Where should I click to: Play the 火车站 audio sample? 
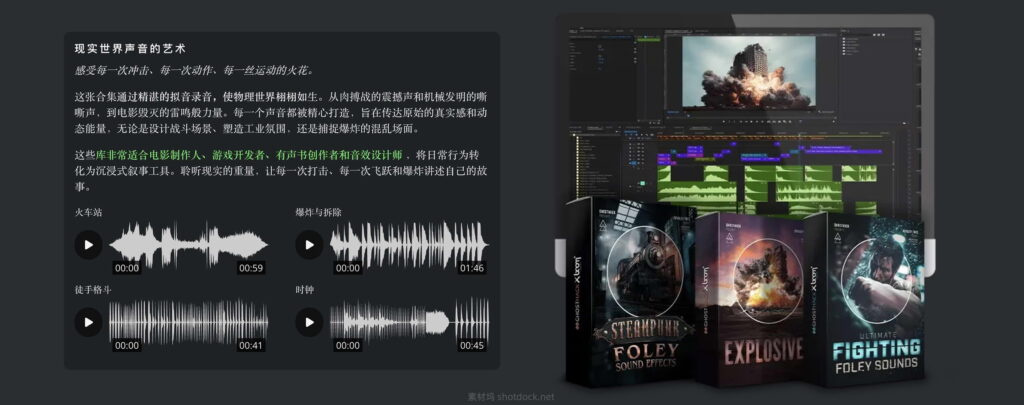coord(88,245)
